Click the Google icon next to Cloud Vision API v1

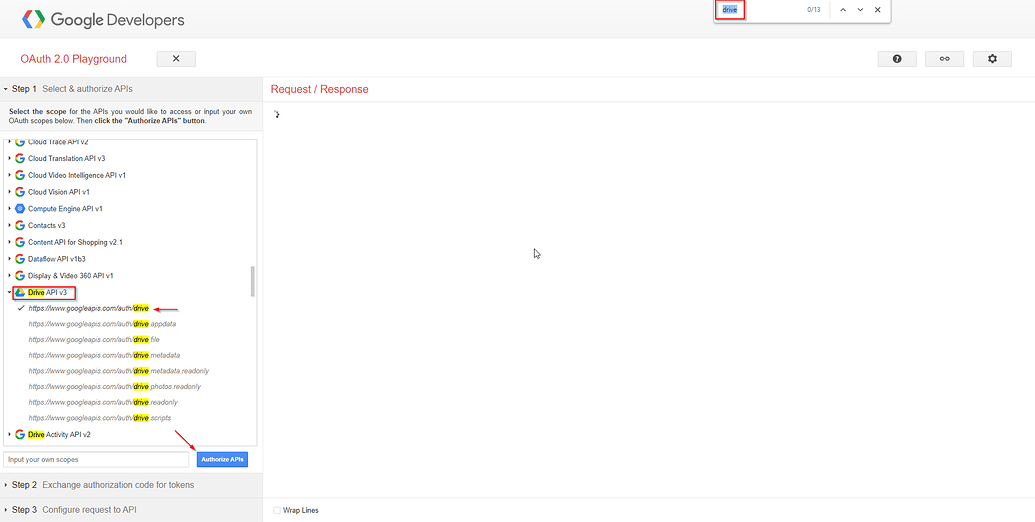point(20,191)
